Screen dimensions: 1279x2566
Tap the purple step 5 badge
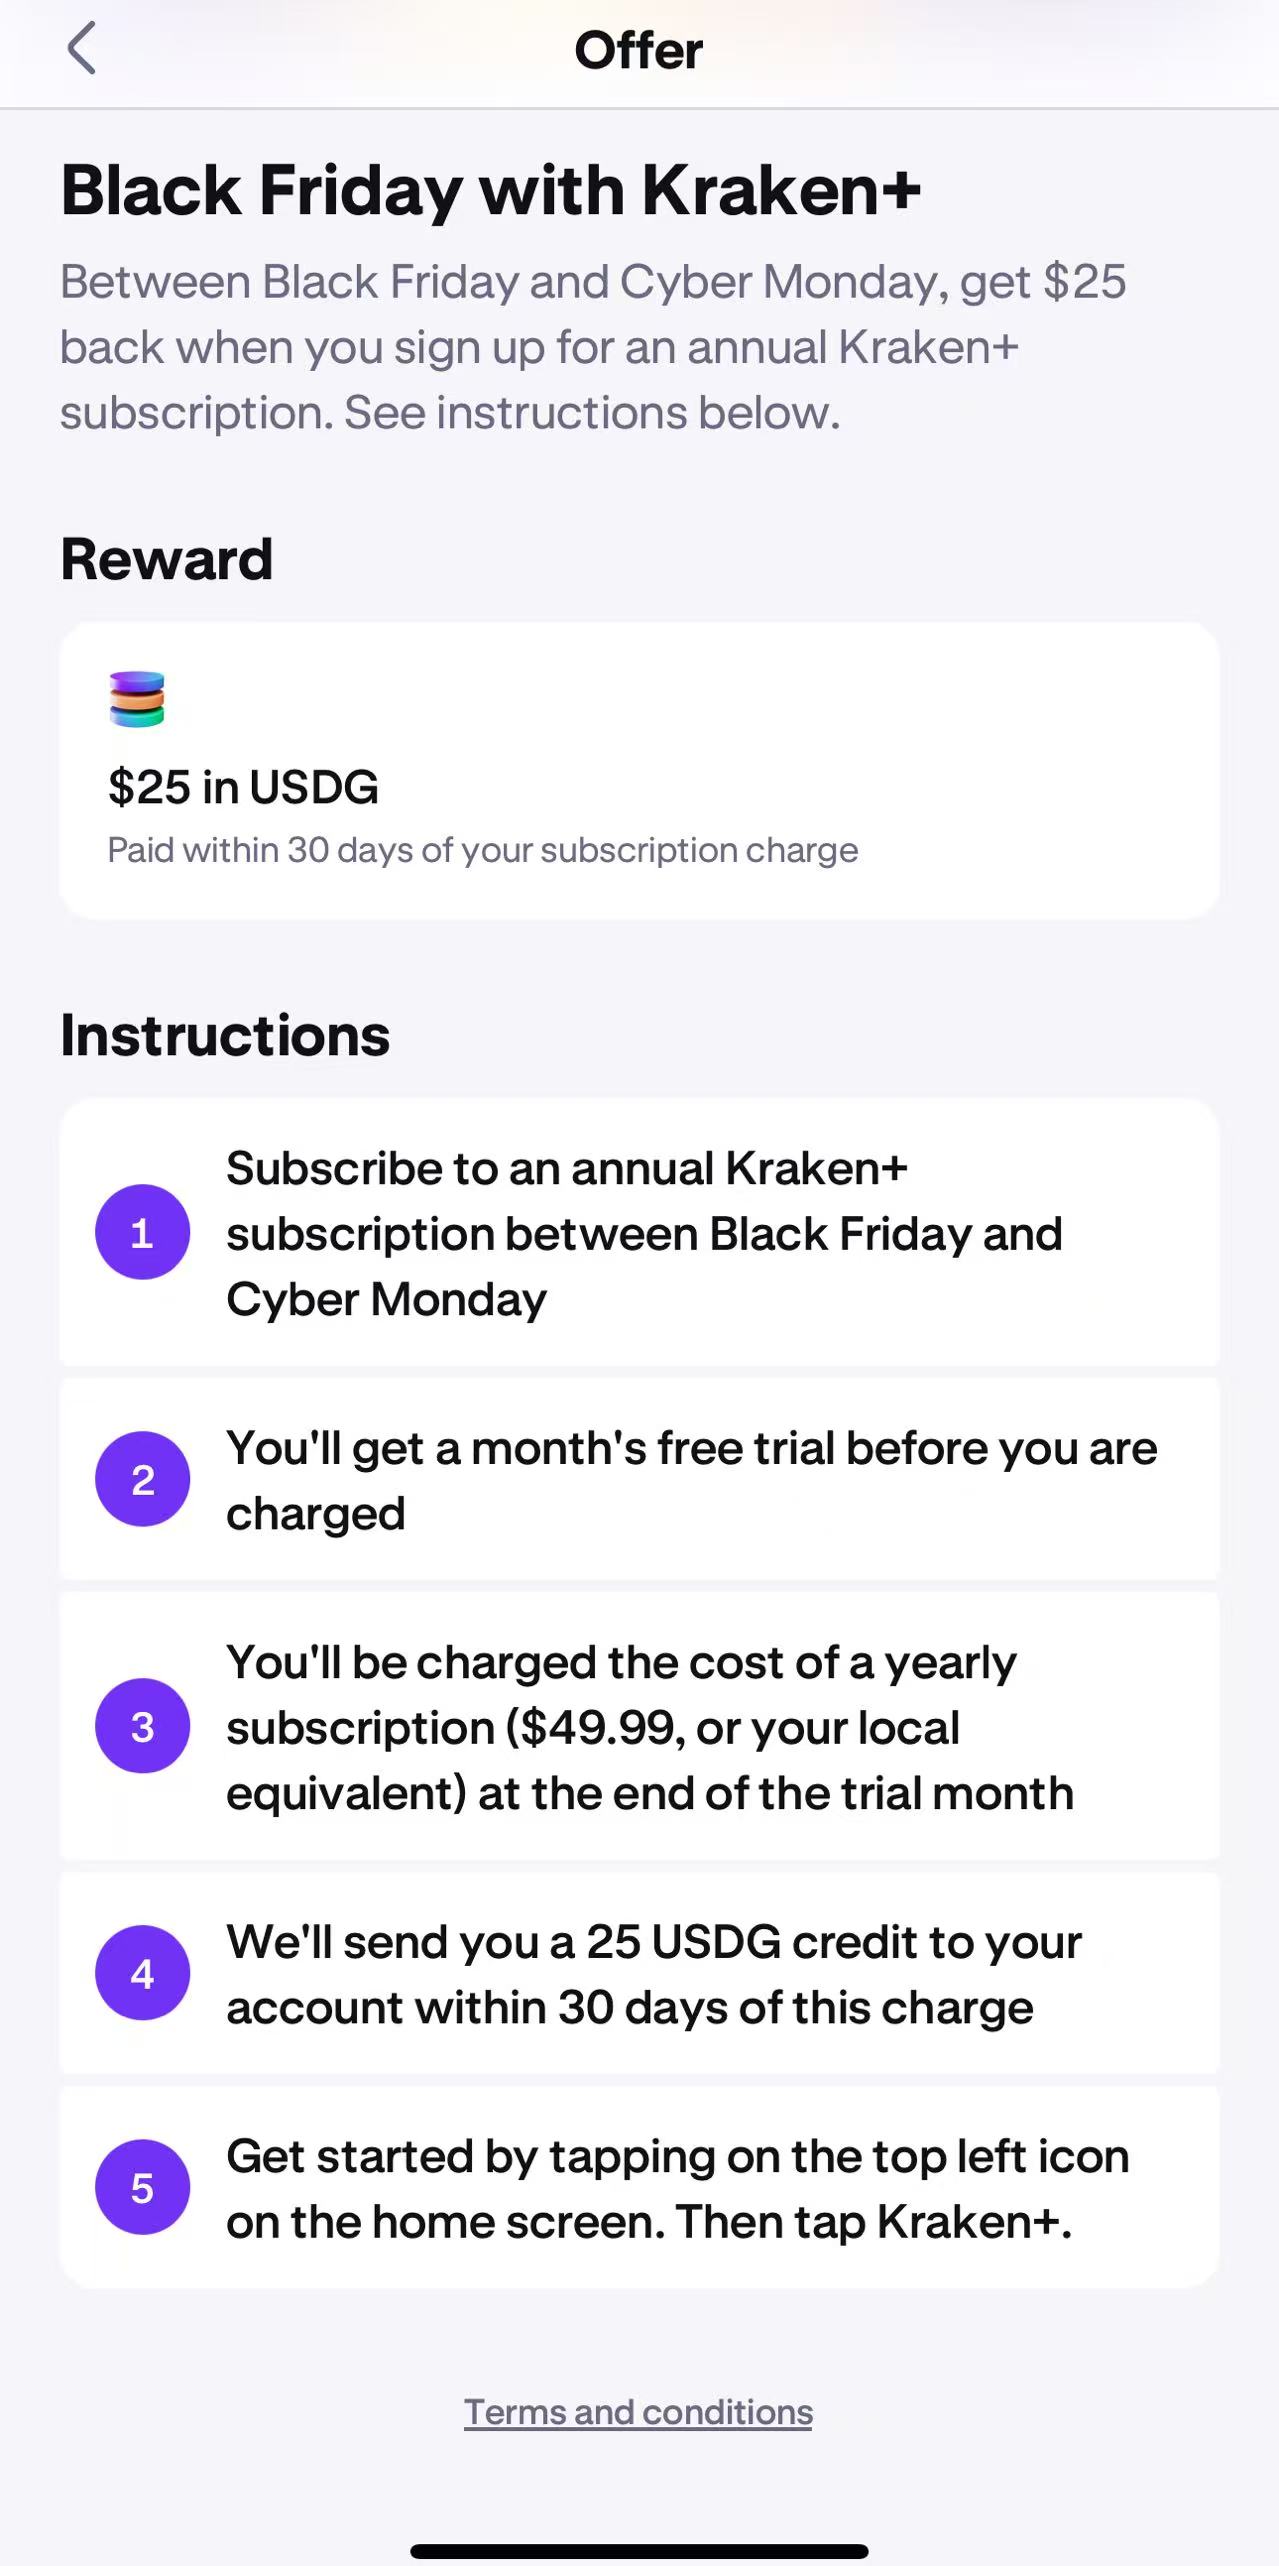tap(142, 2187)
